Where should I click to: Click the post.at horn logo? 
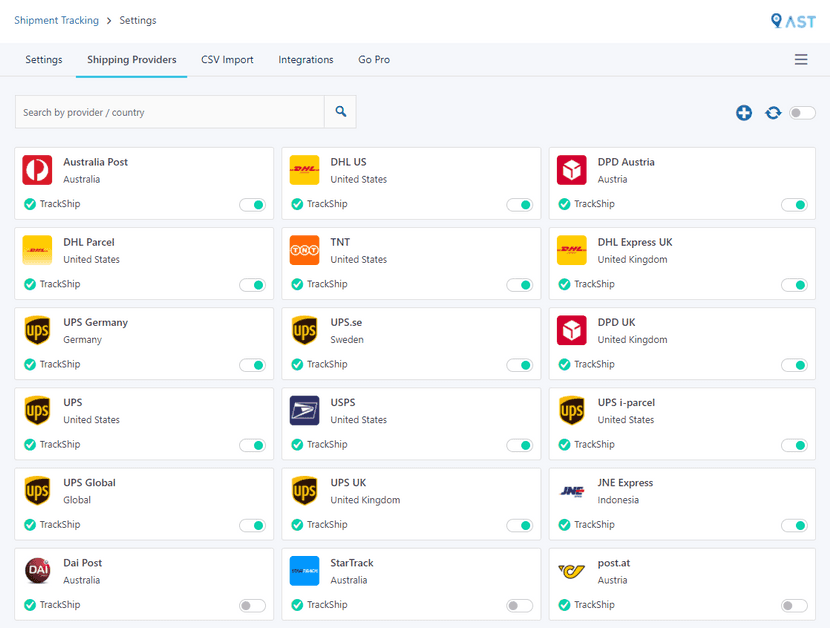572,571
